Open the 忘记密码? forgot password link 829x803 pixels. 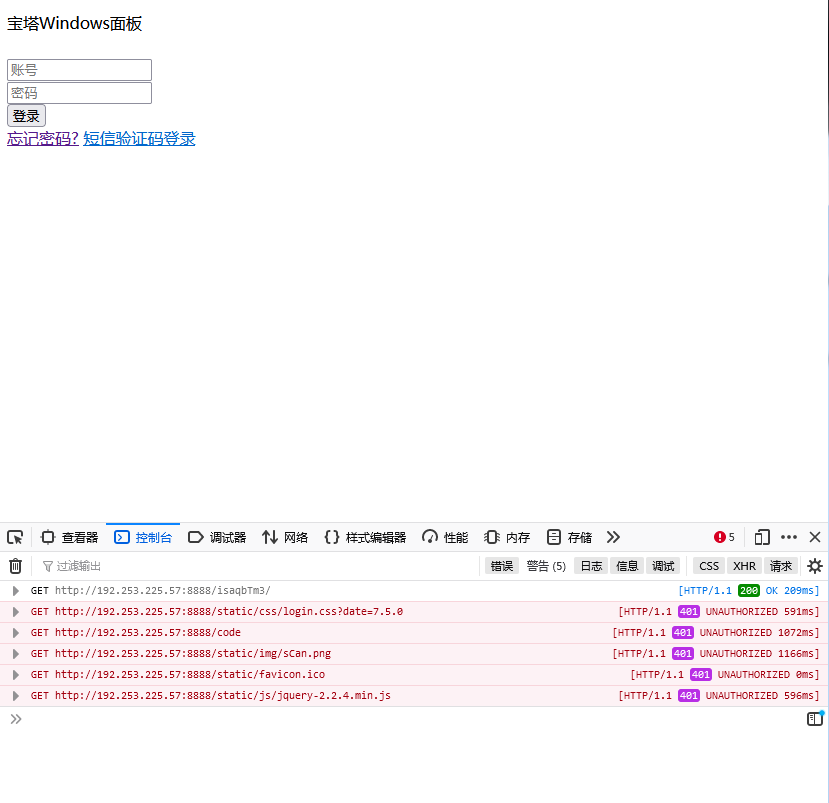pyautogui.click(x=43, y=139)
